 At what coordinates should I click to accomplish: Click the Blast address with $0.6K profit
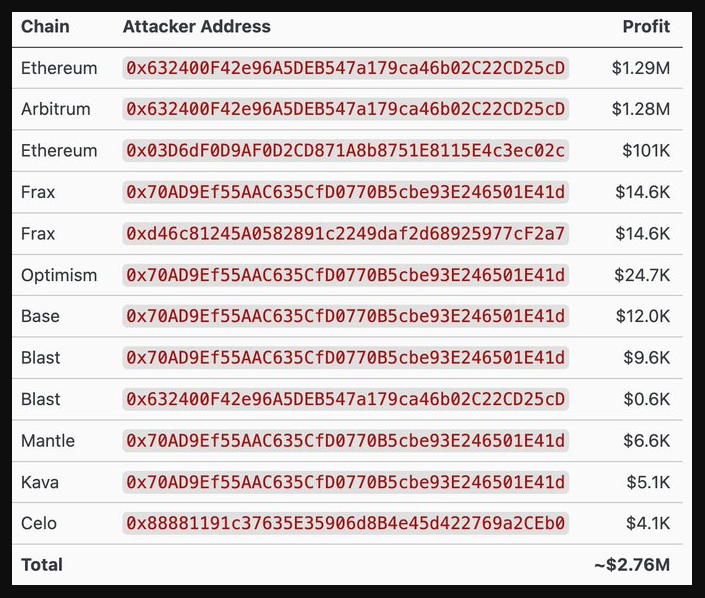click(345, 399)
